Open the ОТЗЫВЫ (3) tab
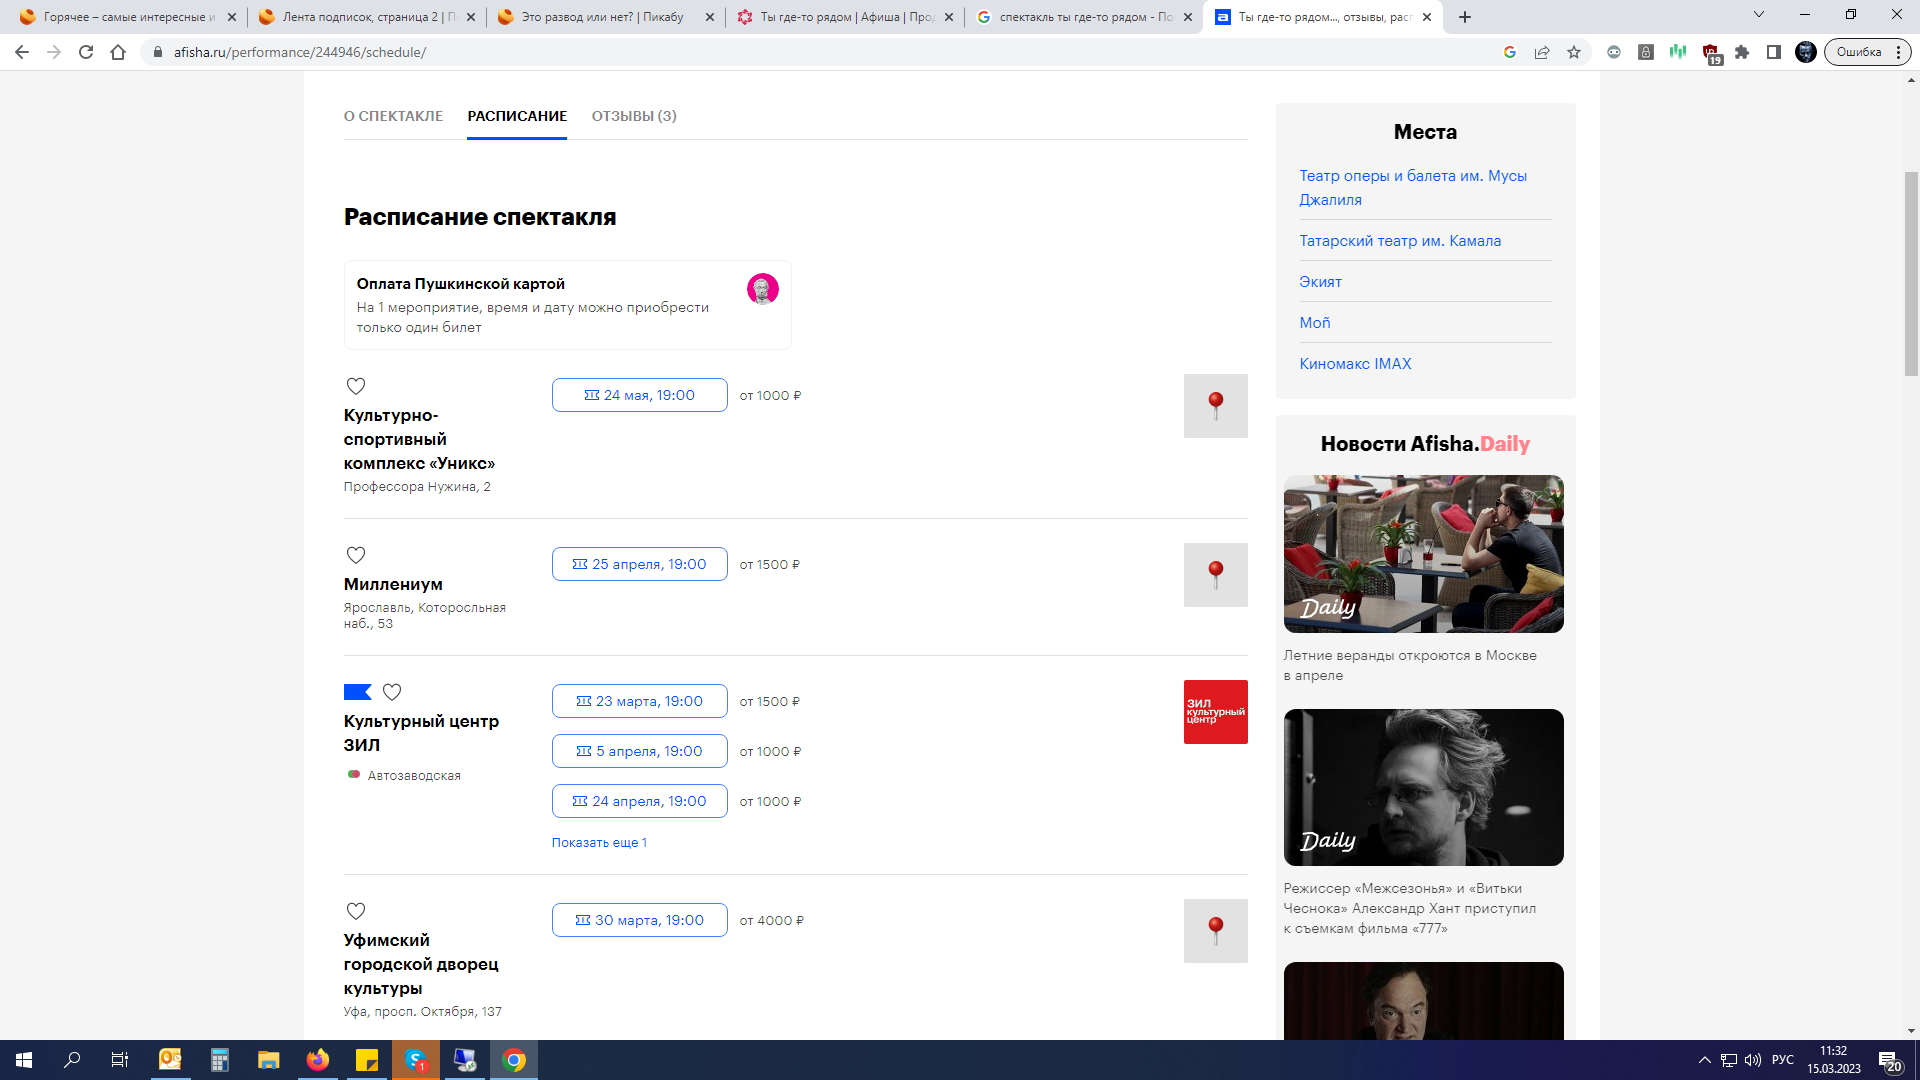 pyautogui.click(x=634, y=116)
